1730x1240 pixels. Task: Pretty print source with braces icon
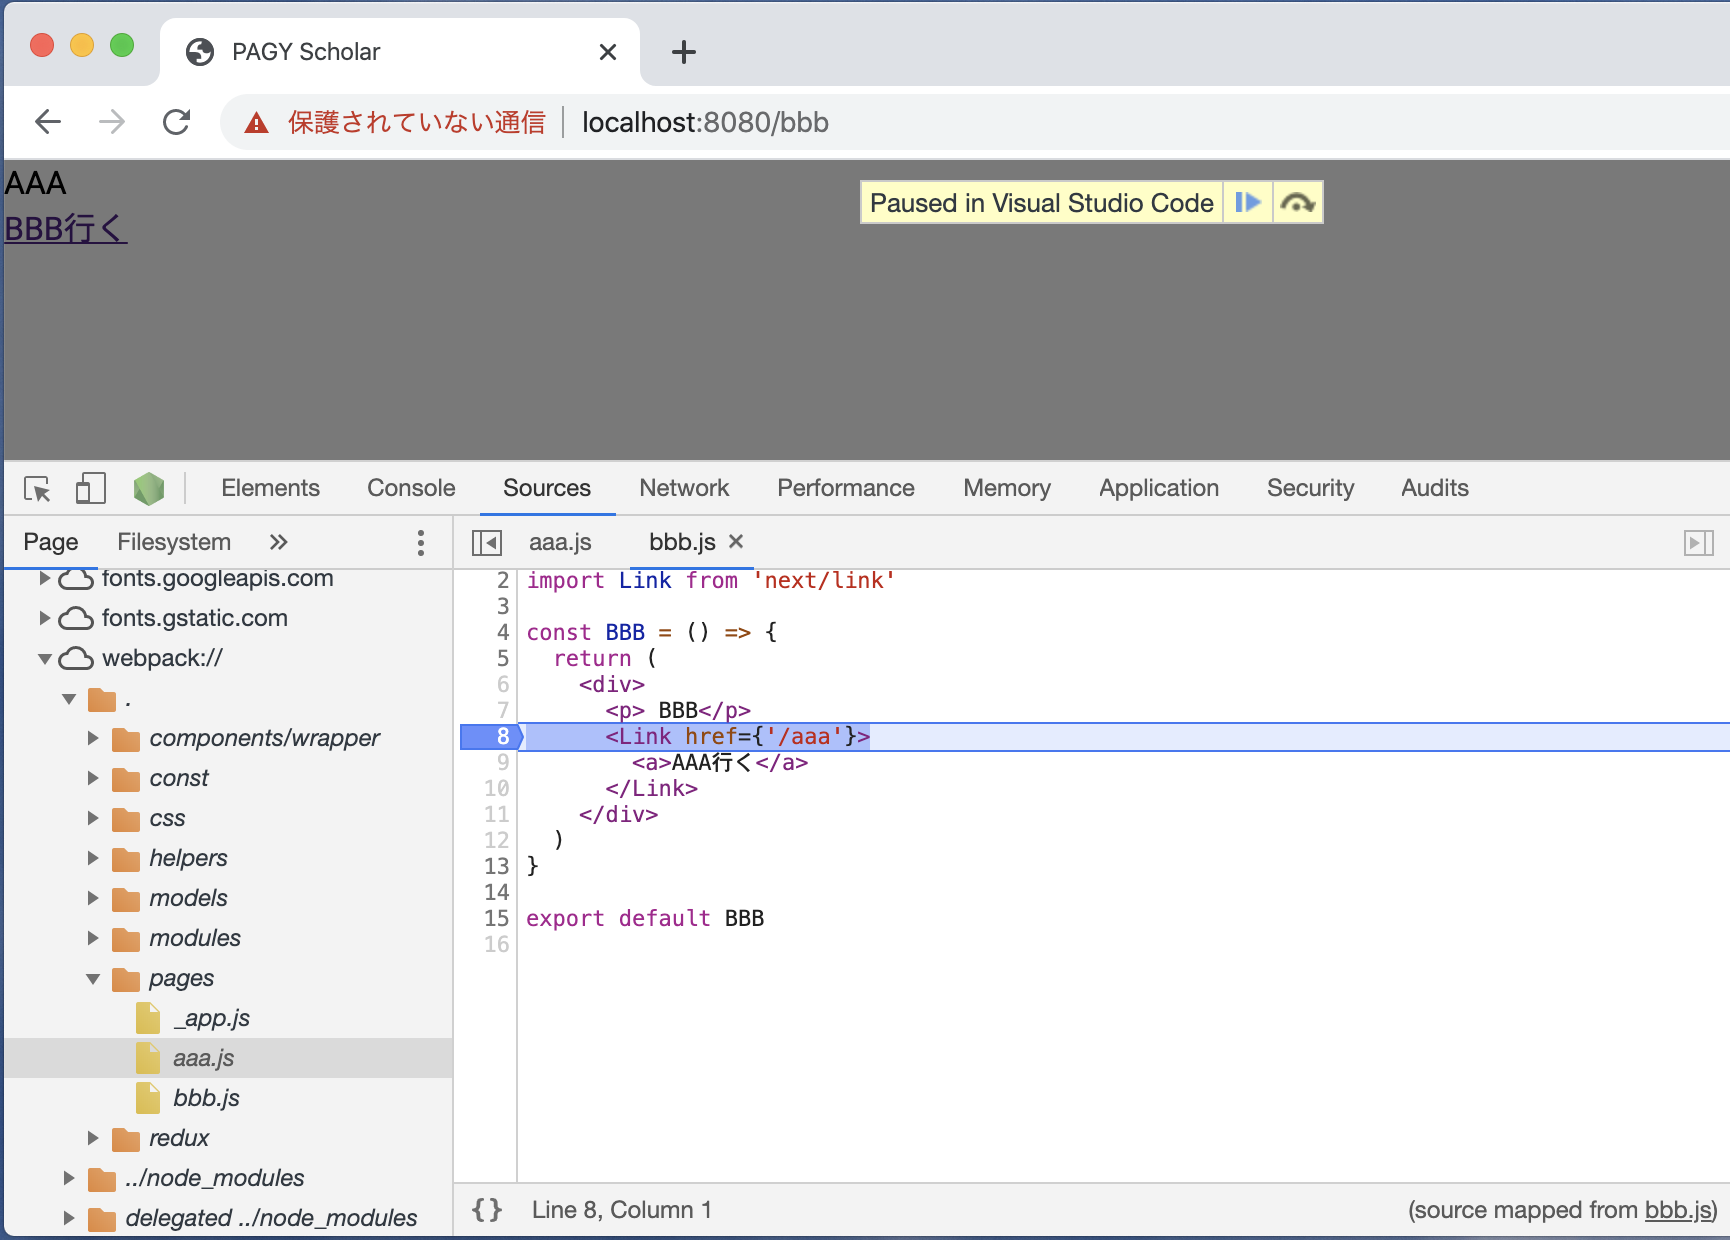point(487,1210)
